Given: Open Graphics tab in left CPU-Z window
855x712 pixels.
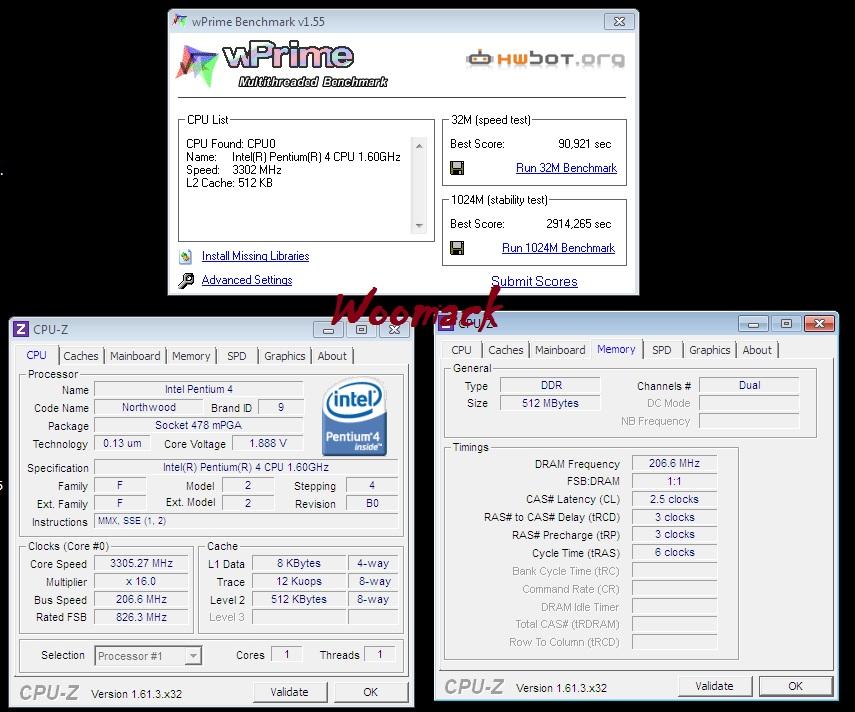Looking at the screenshot, I should [x=285, y=356].
